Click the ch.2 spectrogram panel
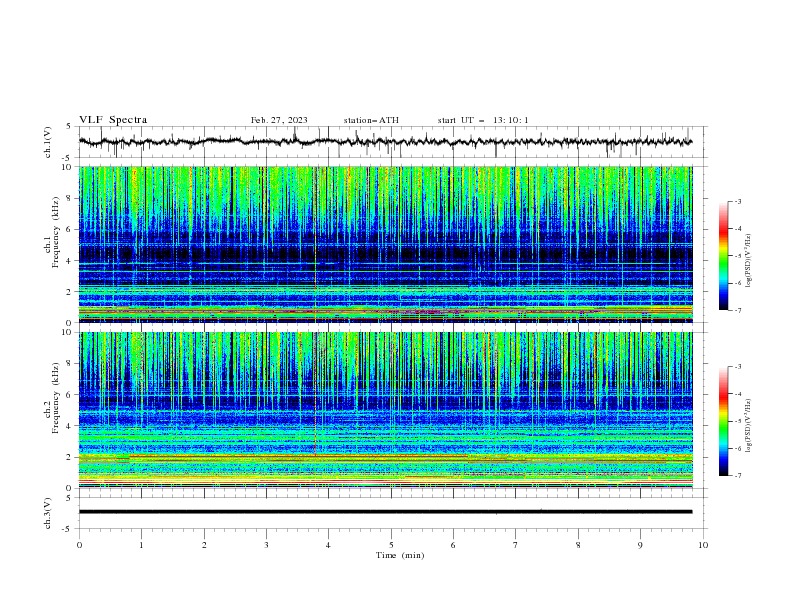792x612 pixels. tap(386, 410)
